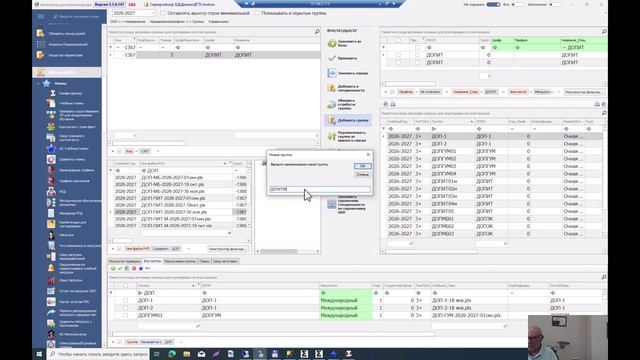This screenshot has height=360, width=640.
Task: Open Учебные планы in sidebar
Action: pos(71,103)
